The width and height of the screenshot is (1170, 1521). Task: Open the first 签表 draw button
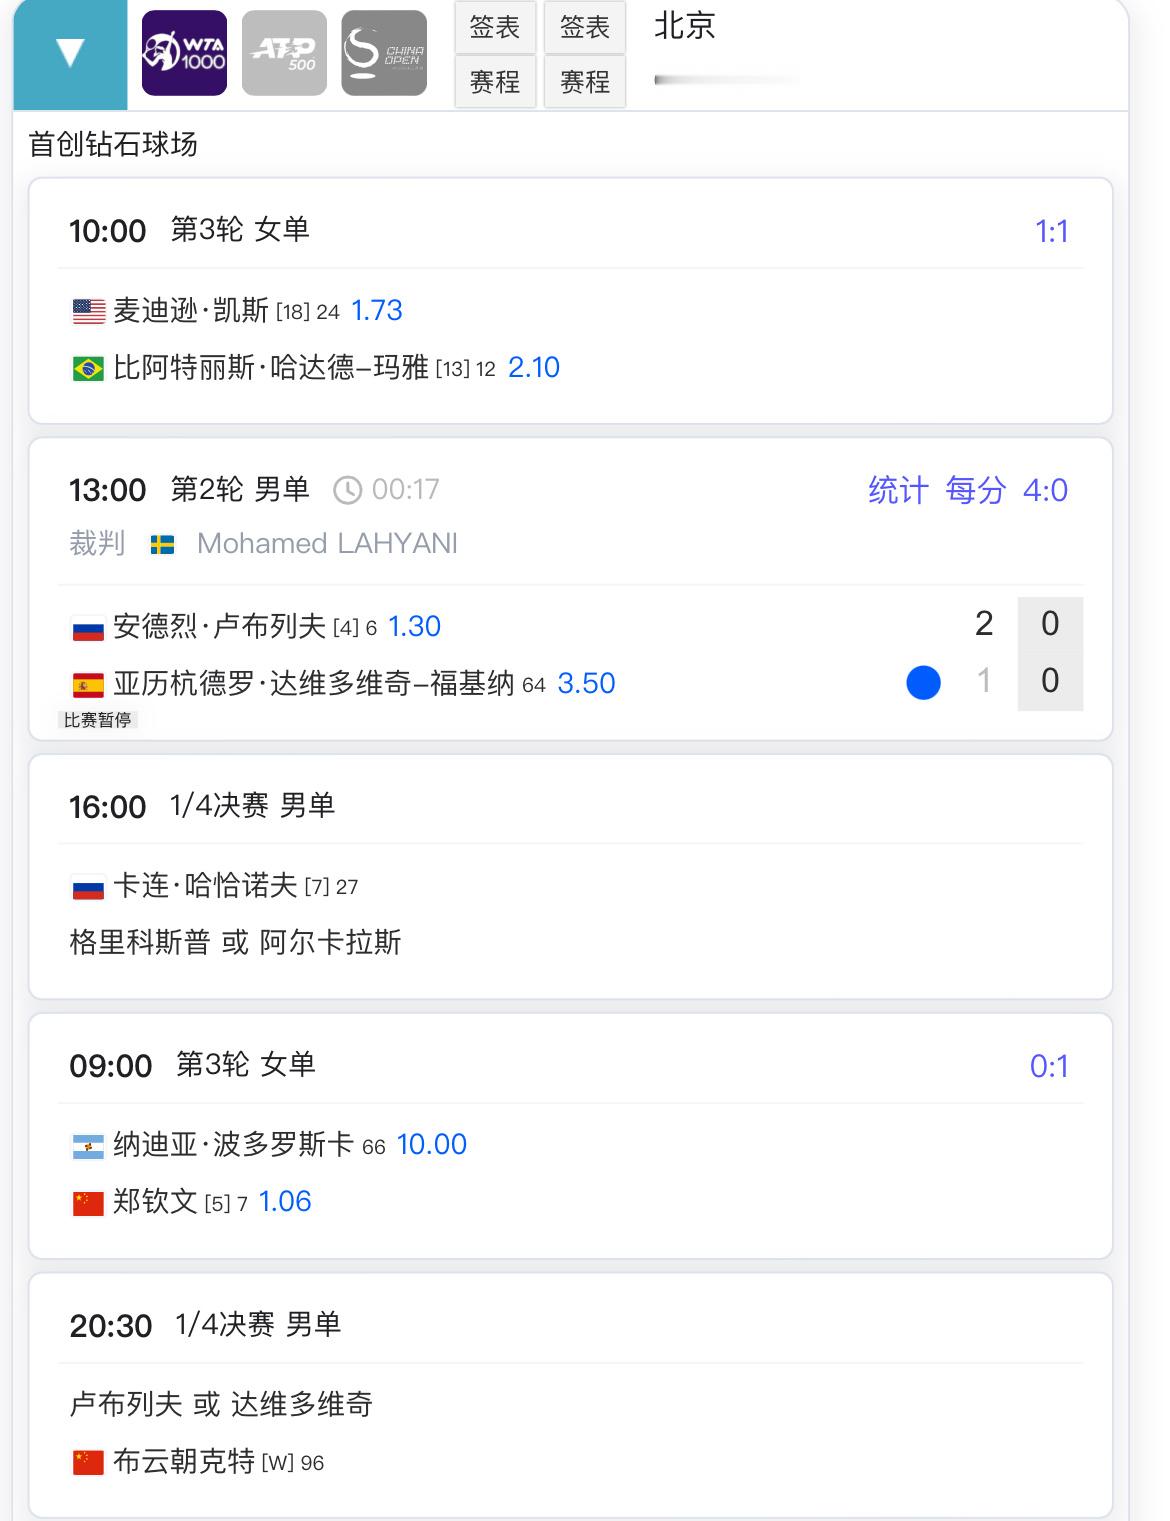click(495, 27)
